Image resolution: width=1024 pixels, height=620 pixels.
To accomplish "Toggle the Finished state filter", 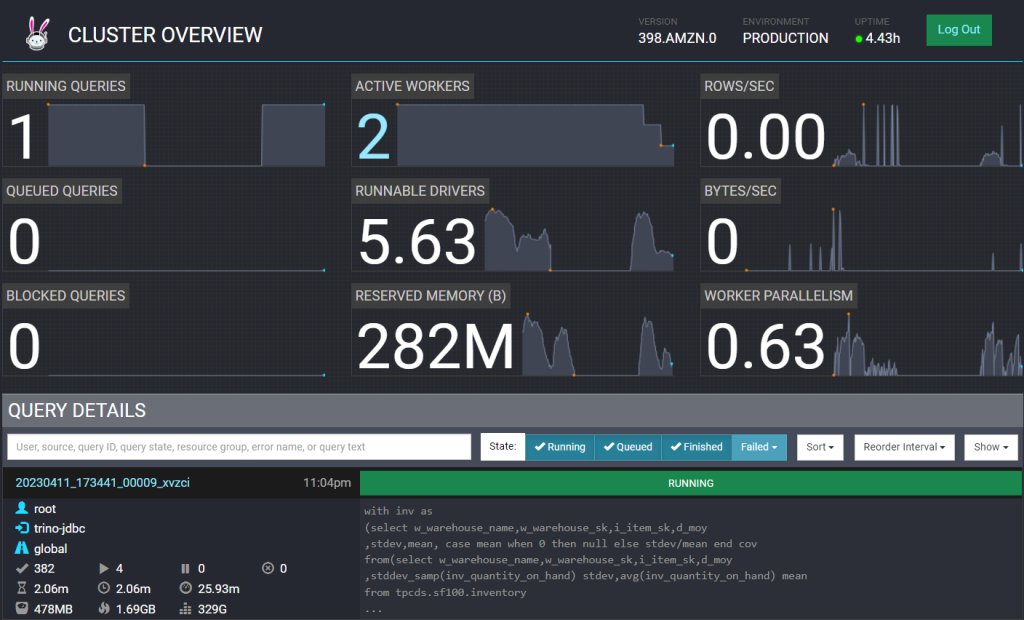I will click(696, 447).
